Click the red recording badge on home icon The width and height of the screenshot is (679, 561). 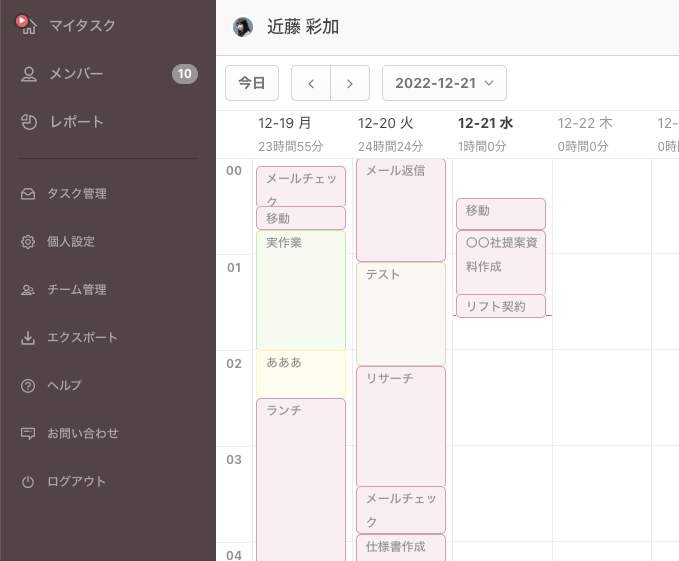pos(21,21)
